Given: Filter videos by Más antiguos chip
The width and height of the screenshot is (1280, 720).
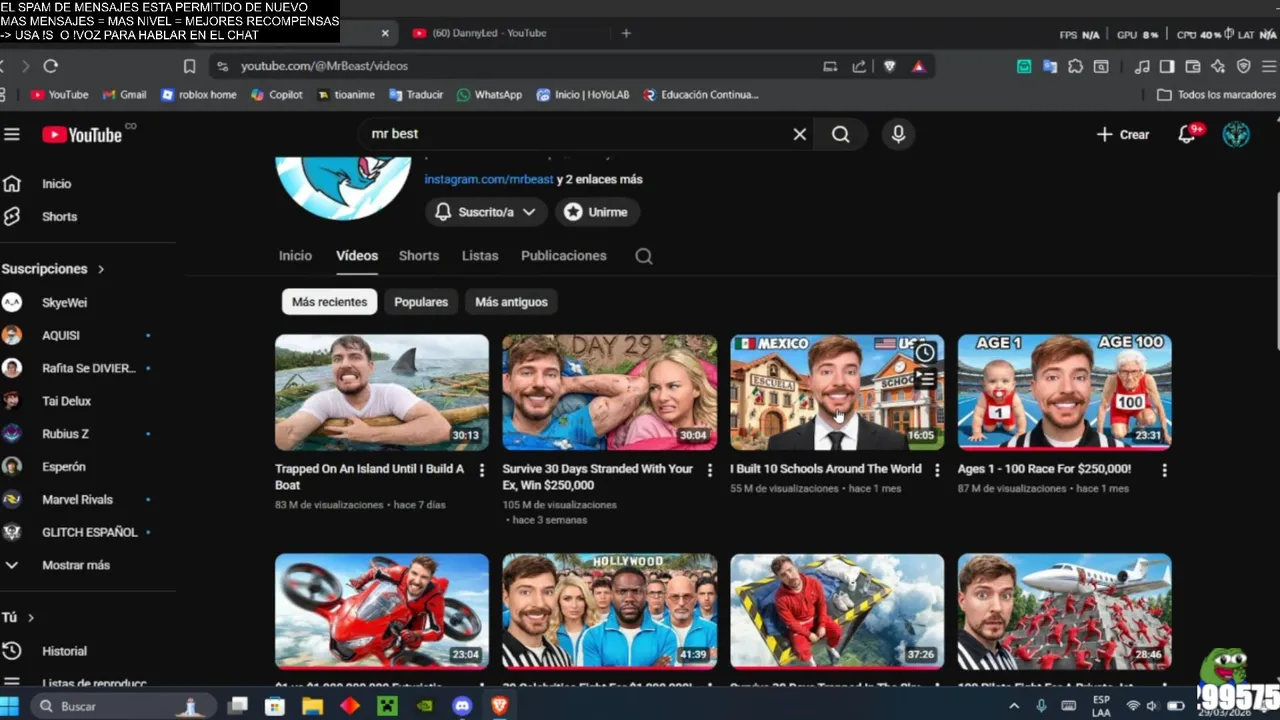Looking at the screenshot, I should pyautogui.click(x=511, y=302).
